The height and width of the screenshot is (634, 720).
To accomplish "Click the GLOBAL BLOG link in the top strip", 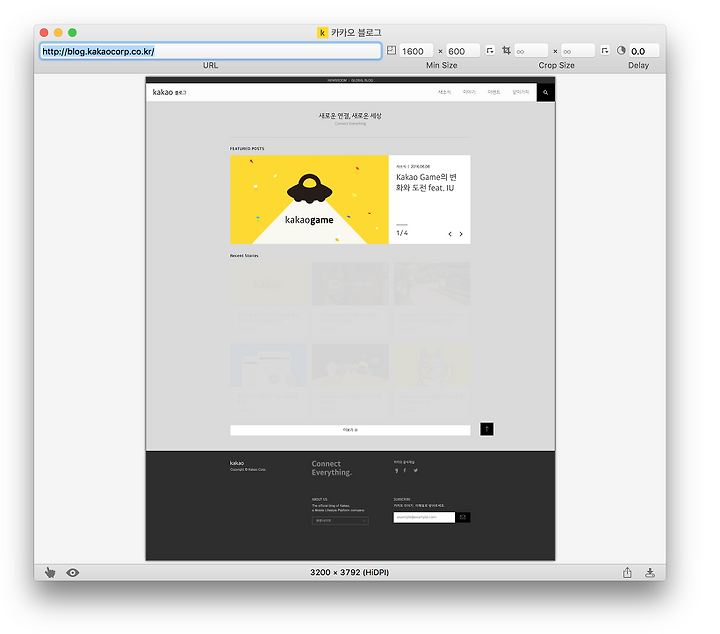I will (x=362, y=80).
